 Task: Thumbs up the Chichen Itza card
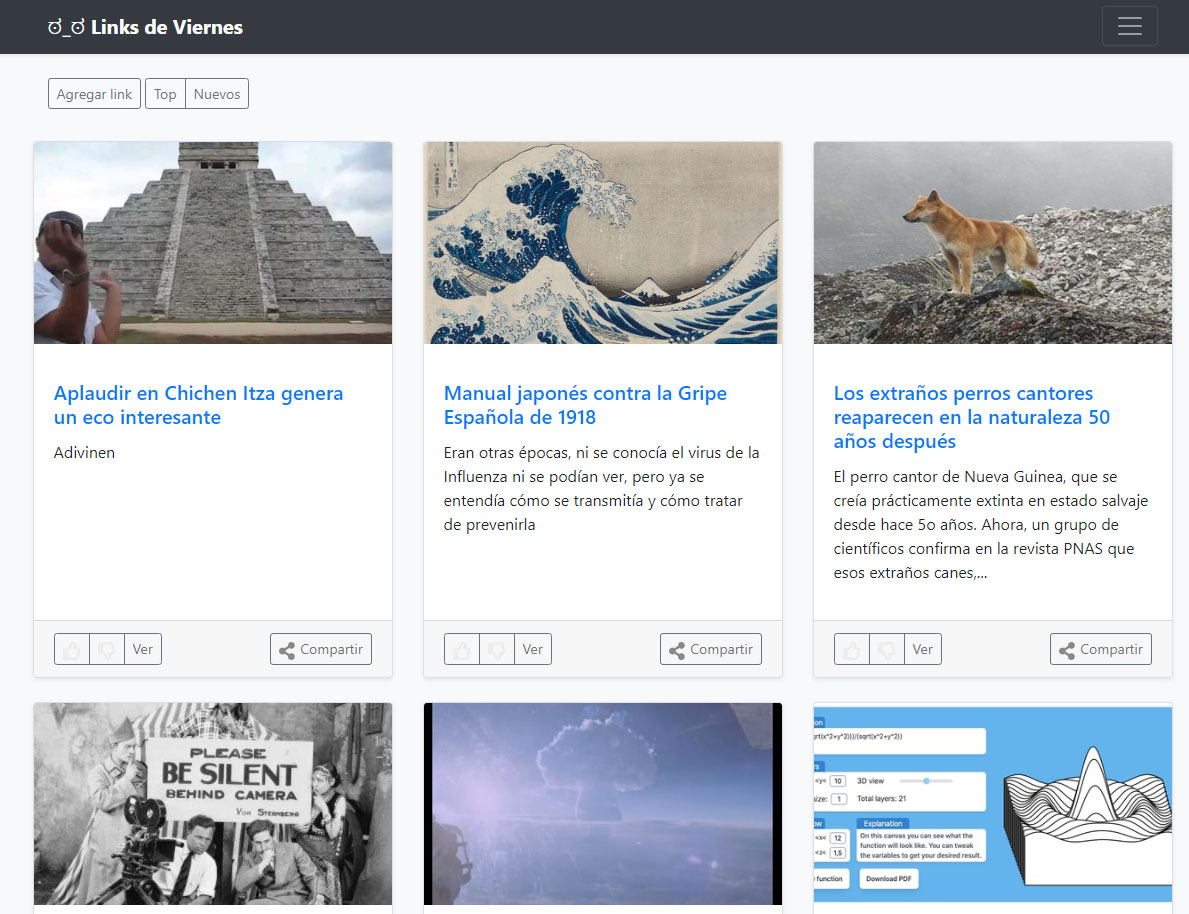[72, 649]
